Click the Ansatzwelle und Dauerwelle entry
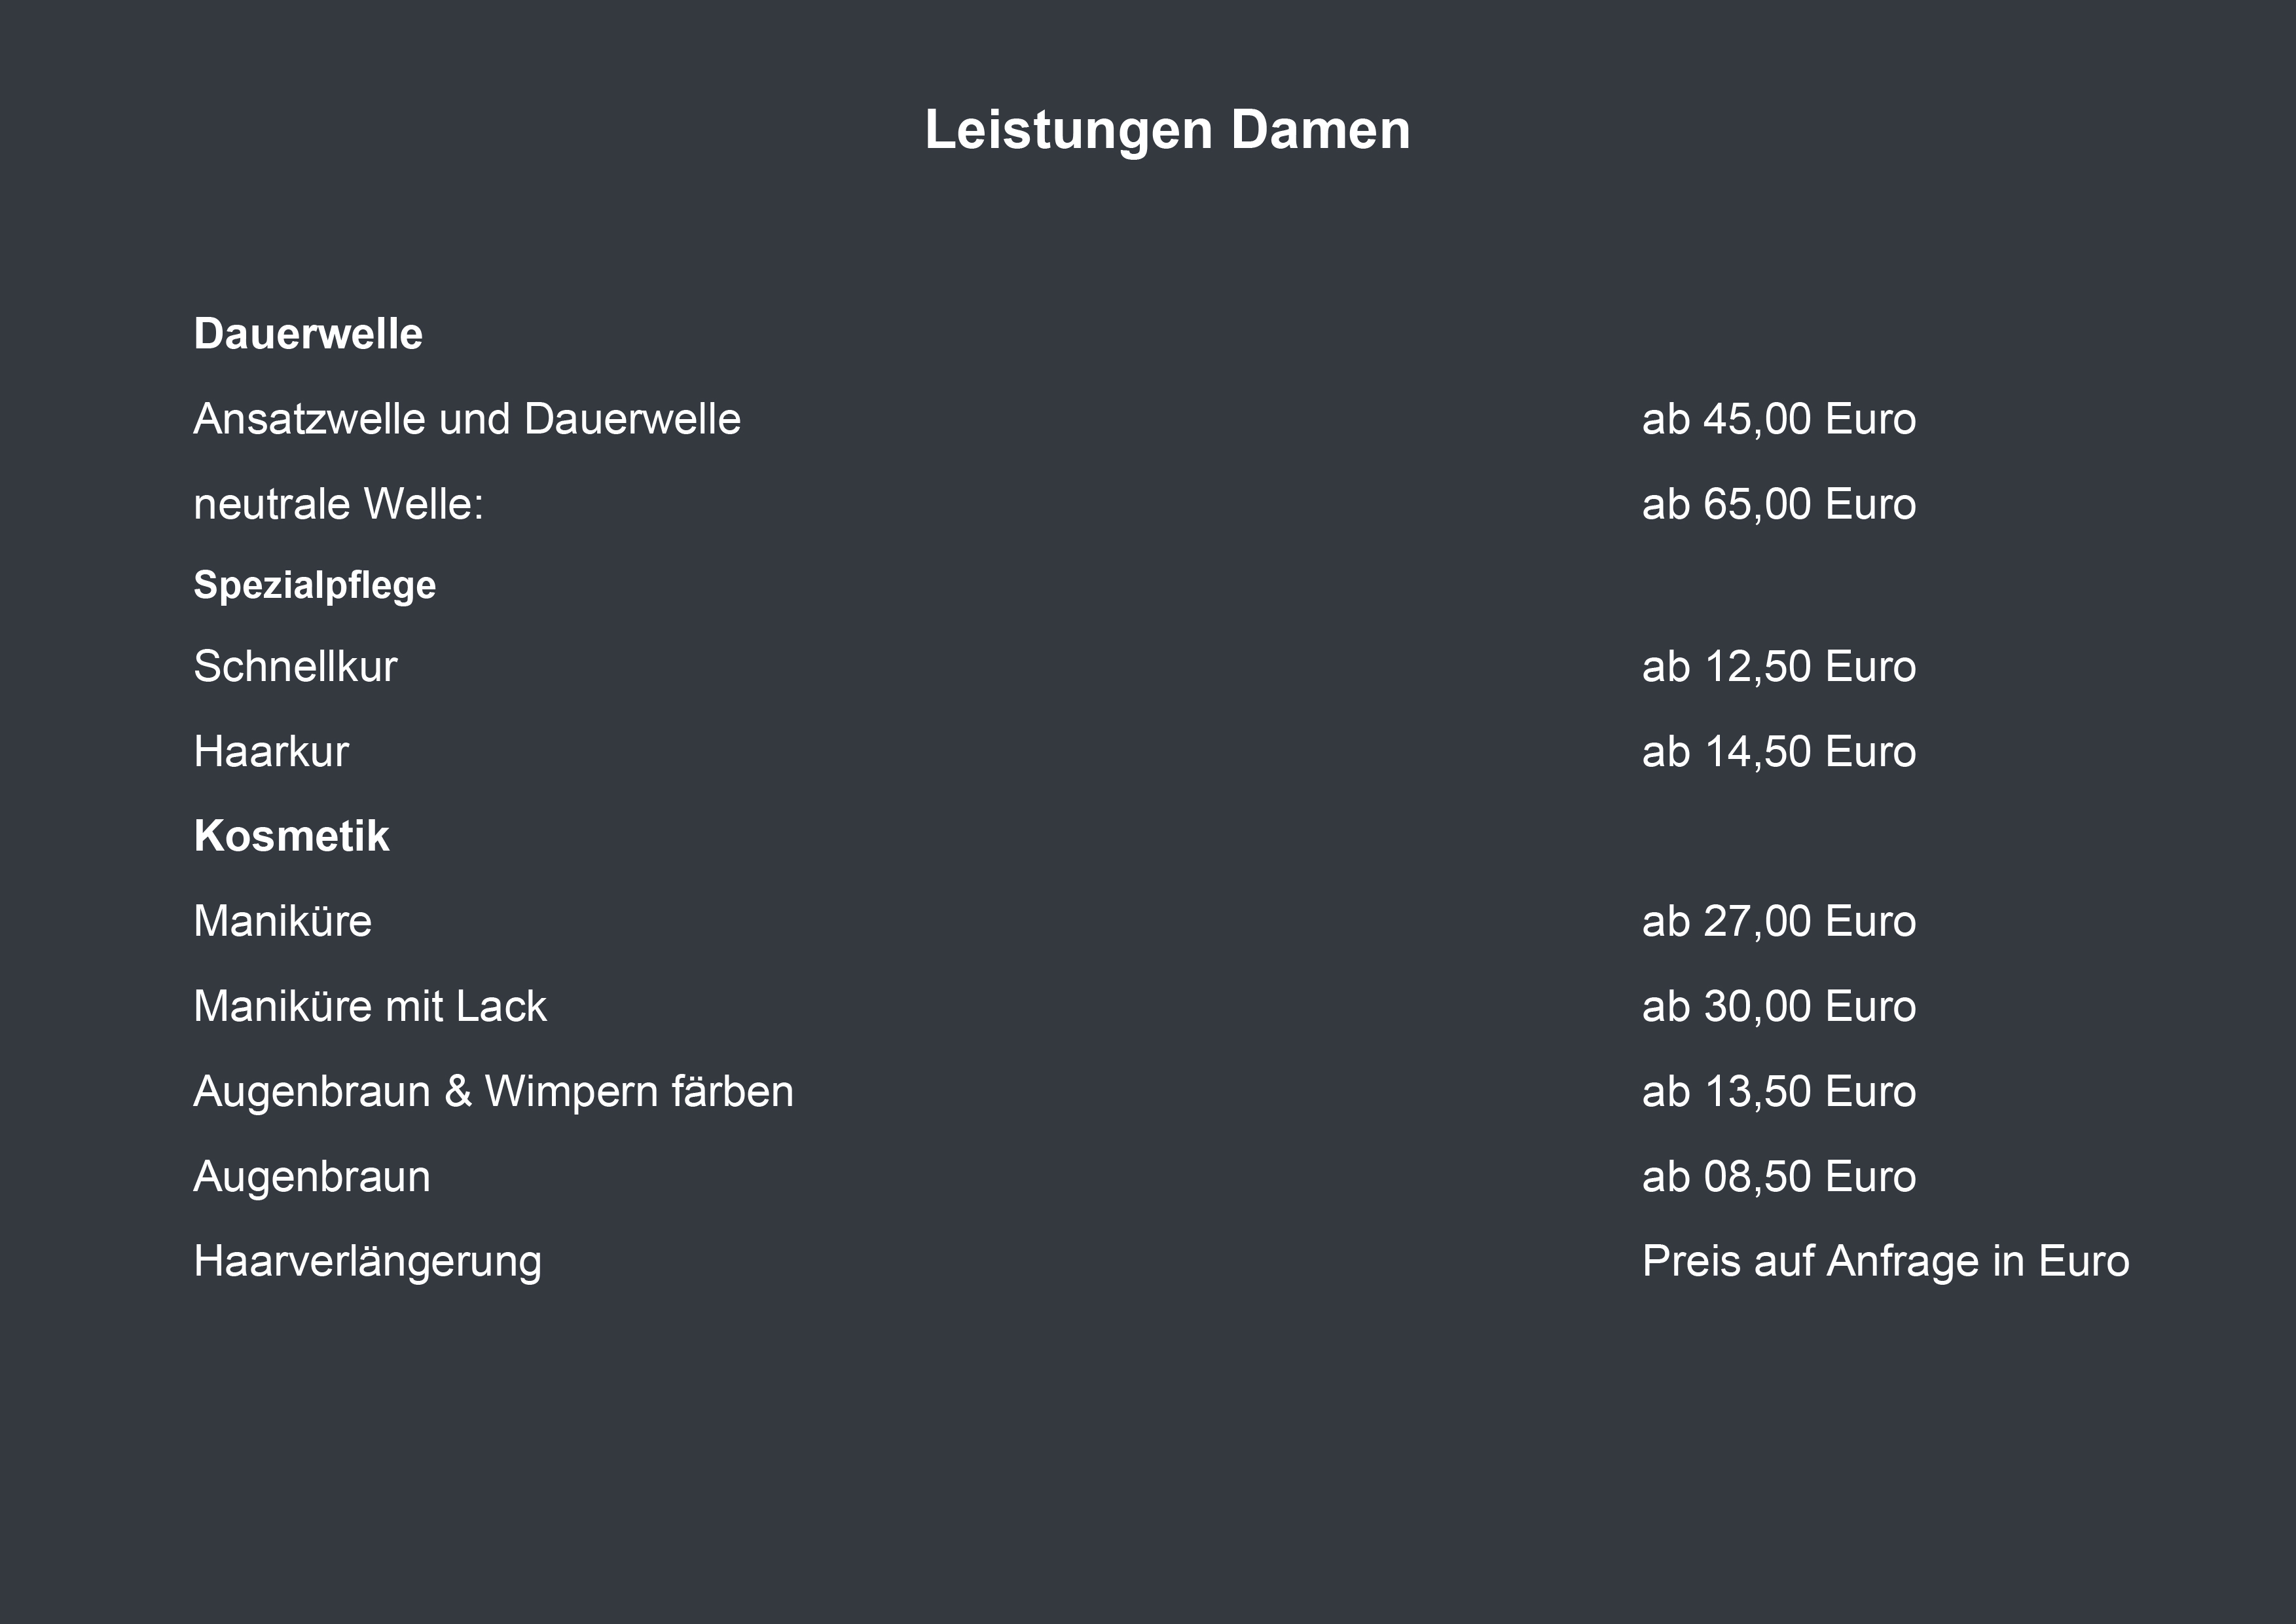Screen dimensions: 2296x1624 tap(467, 419)
